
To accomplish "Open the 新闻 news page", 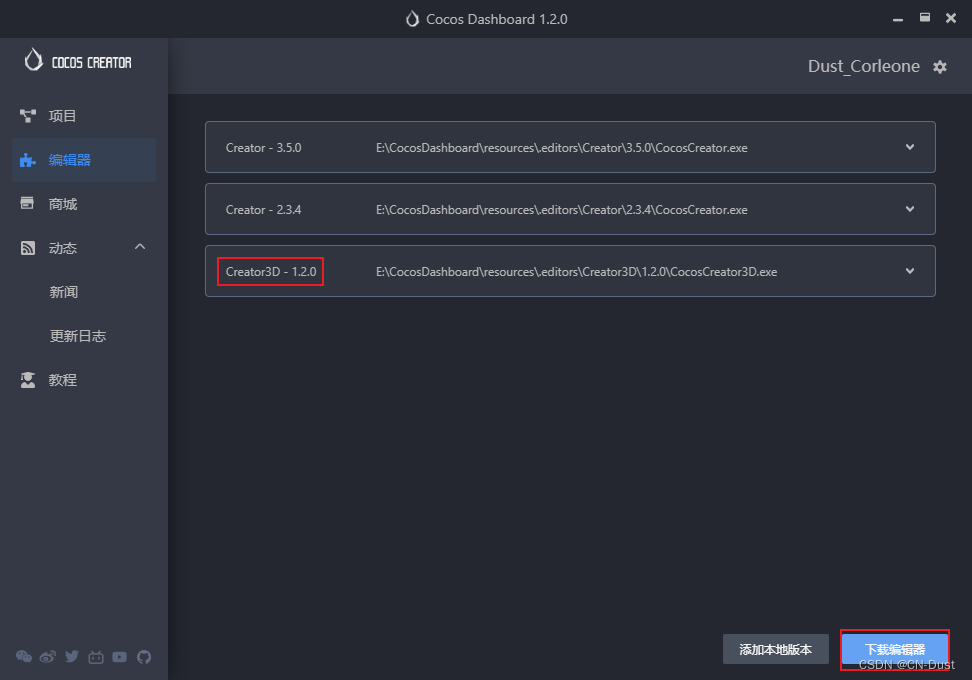I will (64, 292).
